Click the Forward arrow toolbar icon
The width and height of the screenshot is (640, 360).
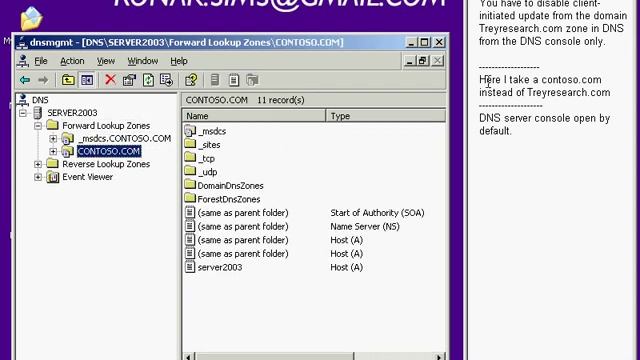coord(43,80)
